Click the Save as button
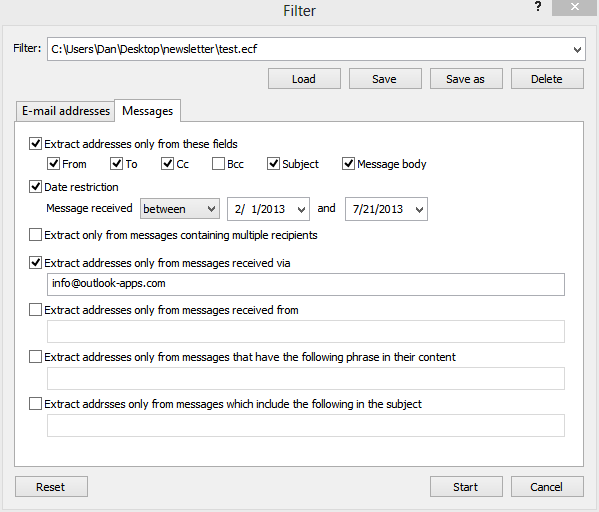 pyautogui.click(x=466, y=79)
